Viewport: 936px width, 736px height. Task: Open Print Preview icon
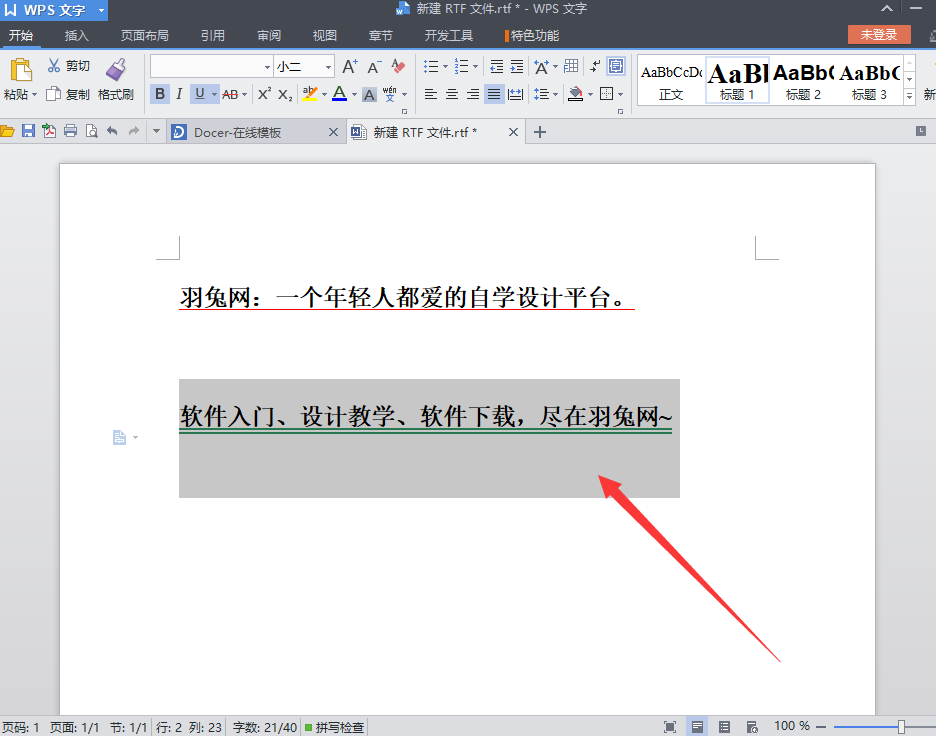coord(91,131)
